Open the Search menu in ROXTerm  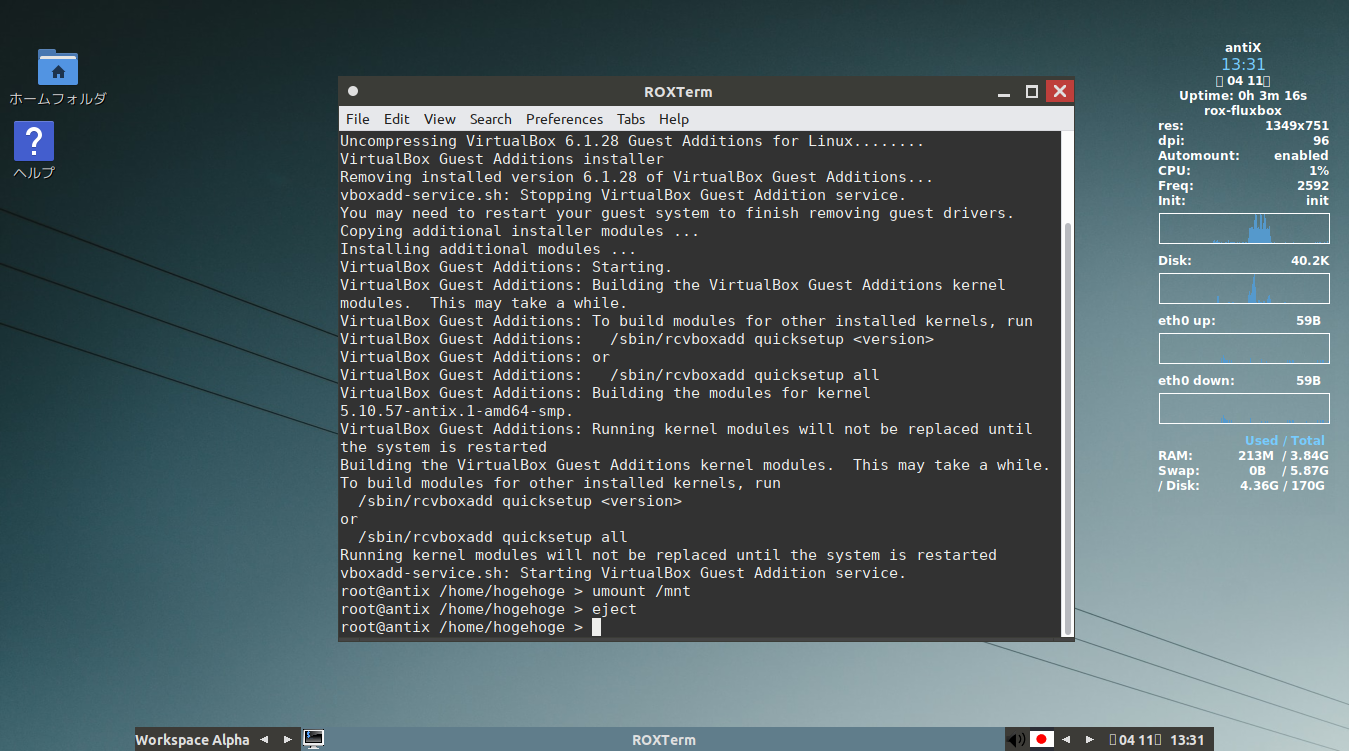(490, 119)
